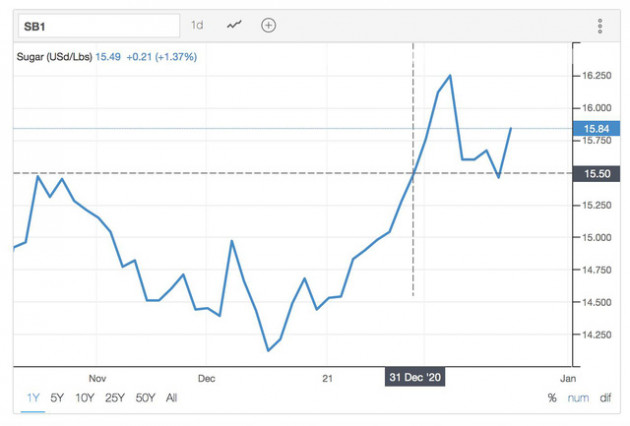Click the Nov label on time axis
This screenshot has height=426, width=630.
click(96, 379)
